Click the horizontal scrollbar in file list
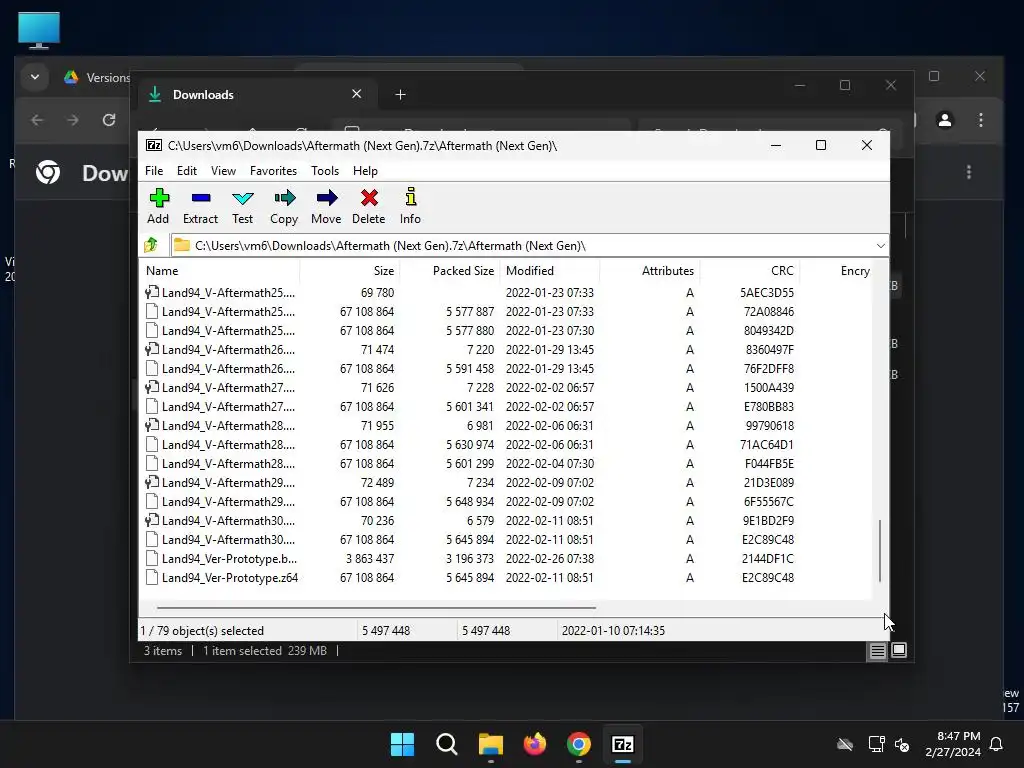Screen dimensions: 1024x768 [x=376, y=607]
